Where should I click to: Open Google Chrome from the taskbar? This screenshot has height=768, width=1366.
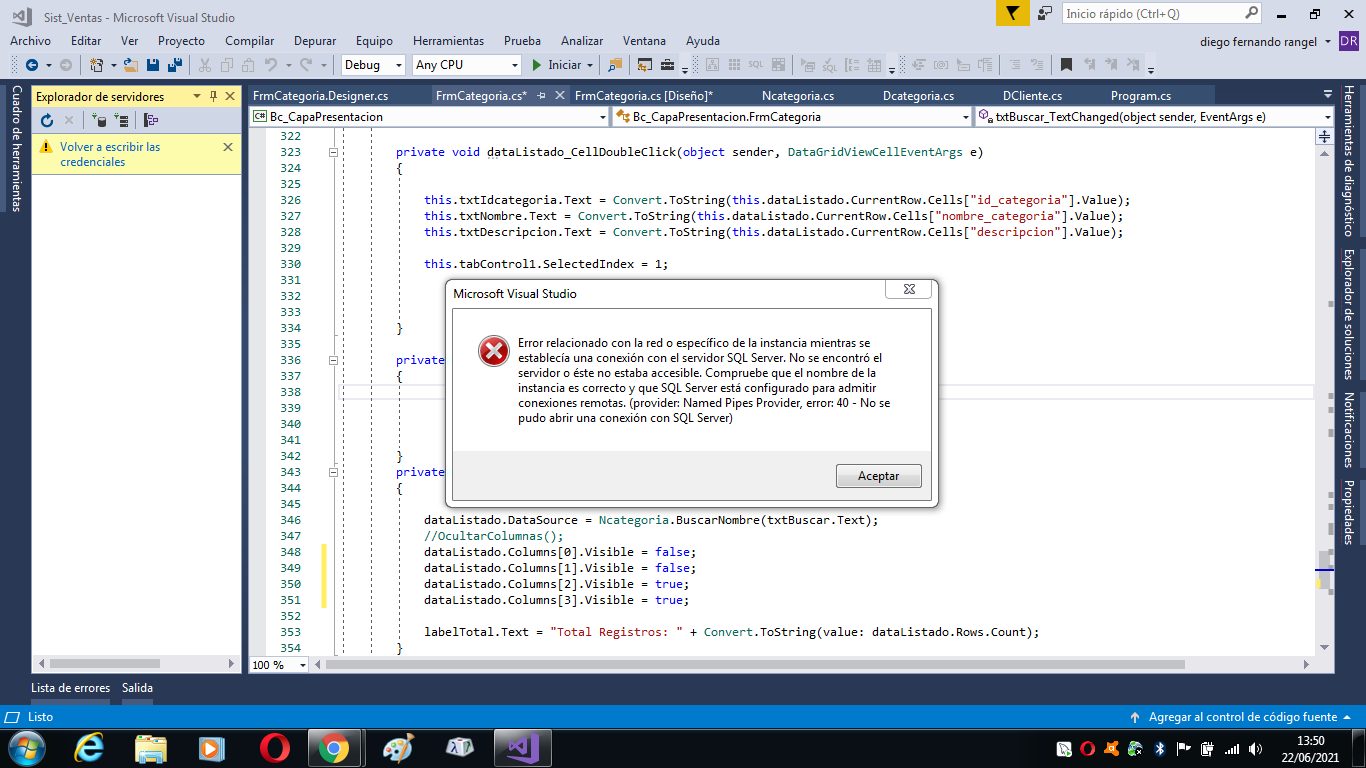[x=334, y=748]
